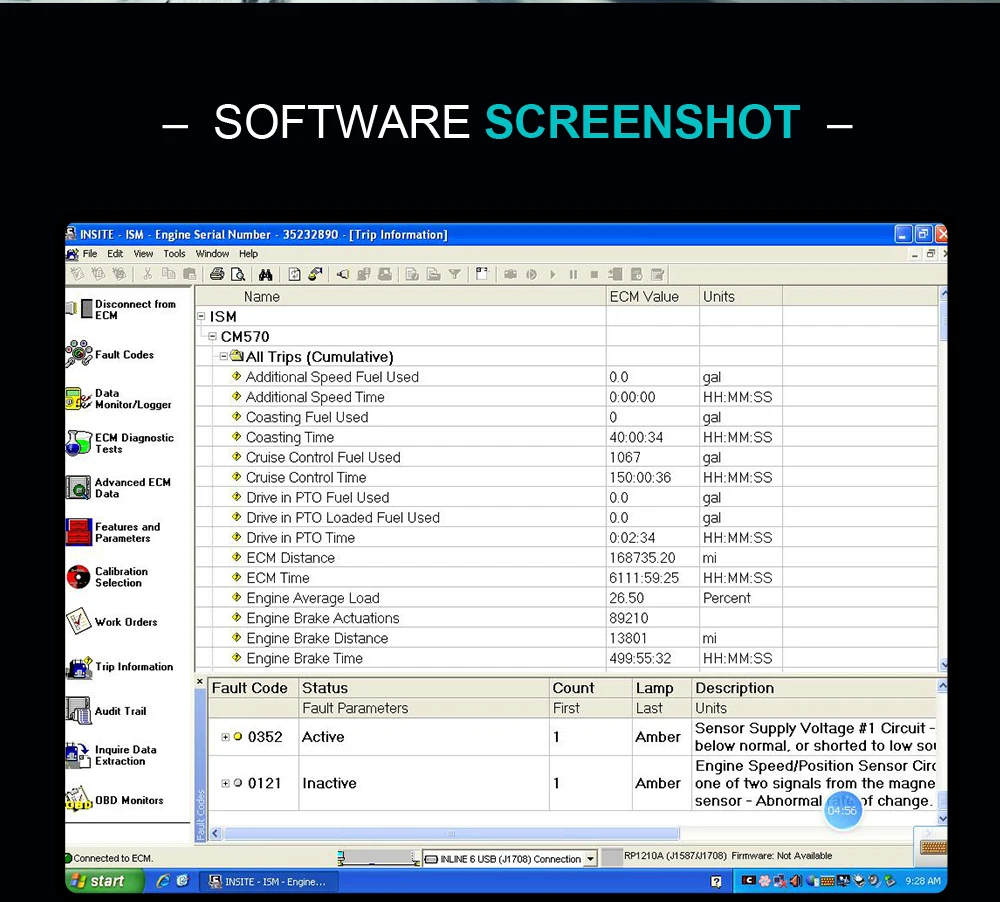Open the Edit menu
The image size is (1000, 902).
[115, 253]
